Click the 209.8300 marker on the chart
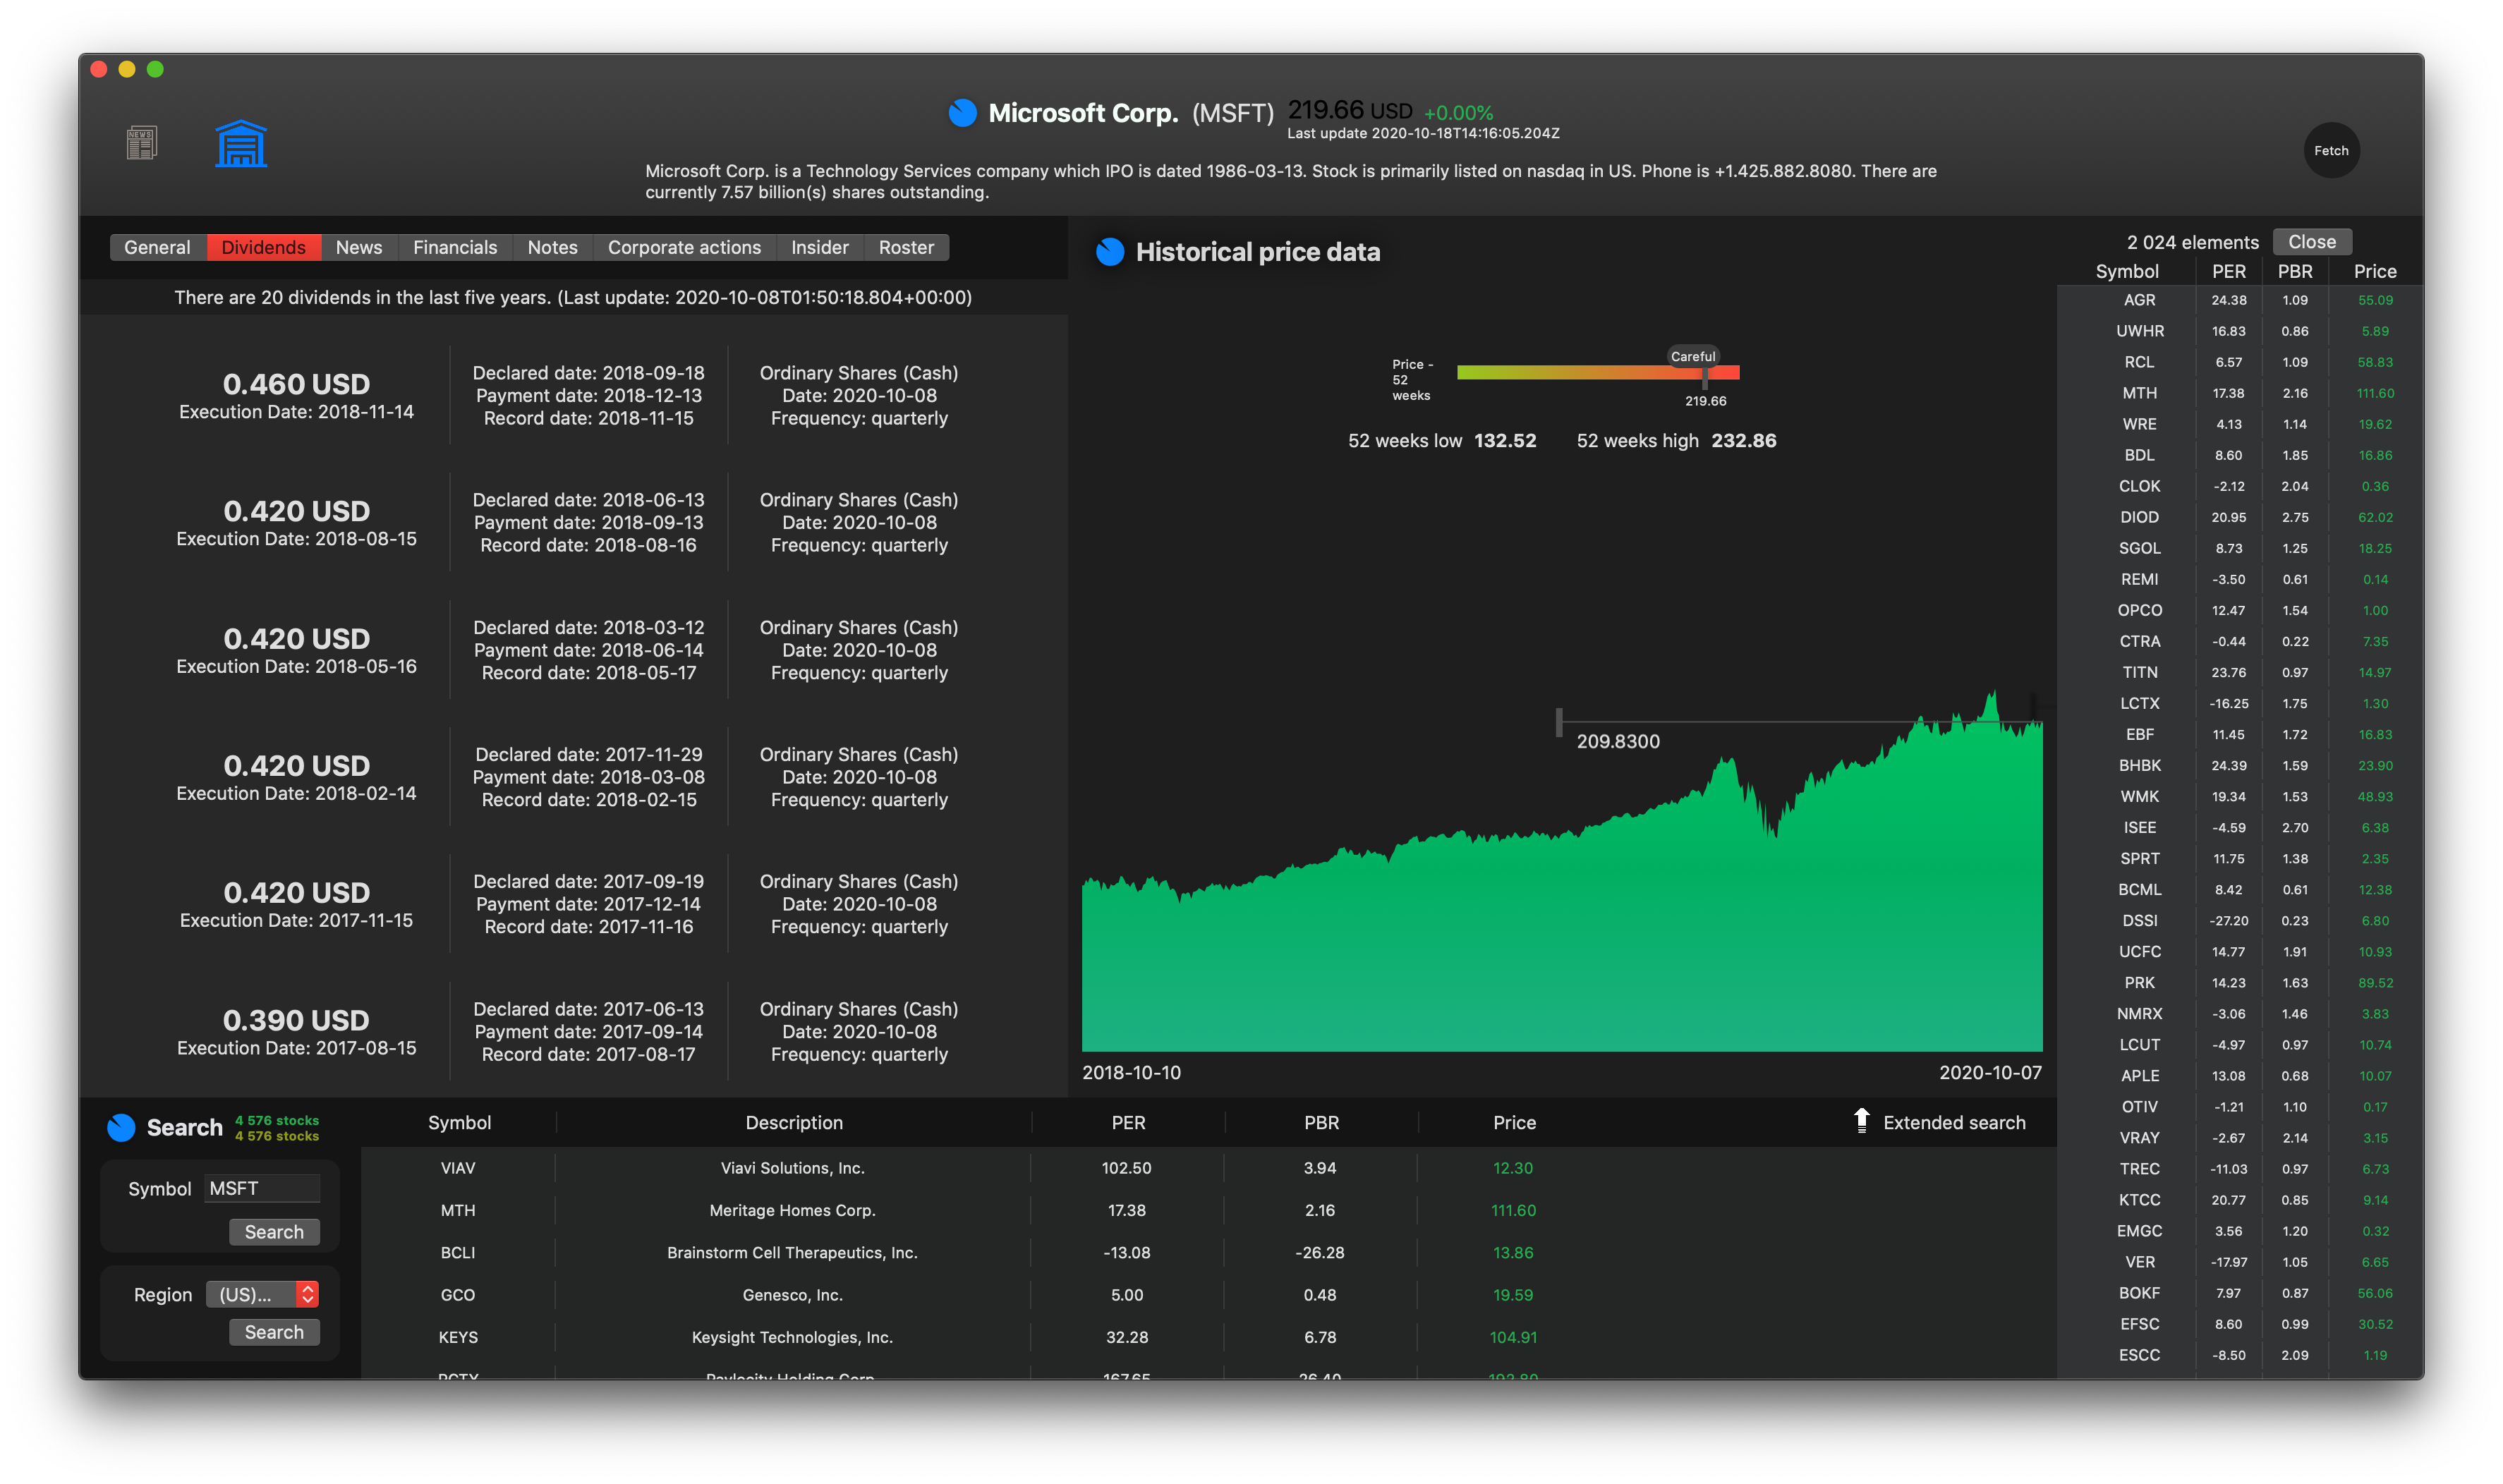 [x=1618, y=742]
